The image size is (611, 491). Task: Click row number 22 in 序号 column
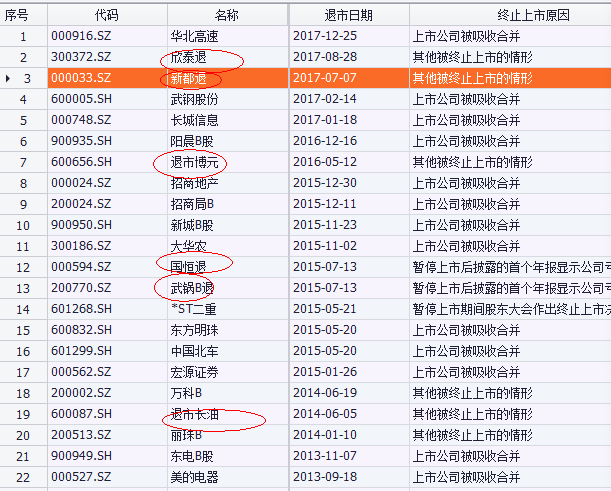tap(23, 477)
